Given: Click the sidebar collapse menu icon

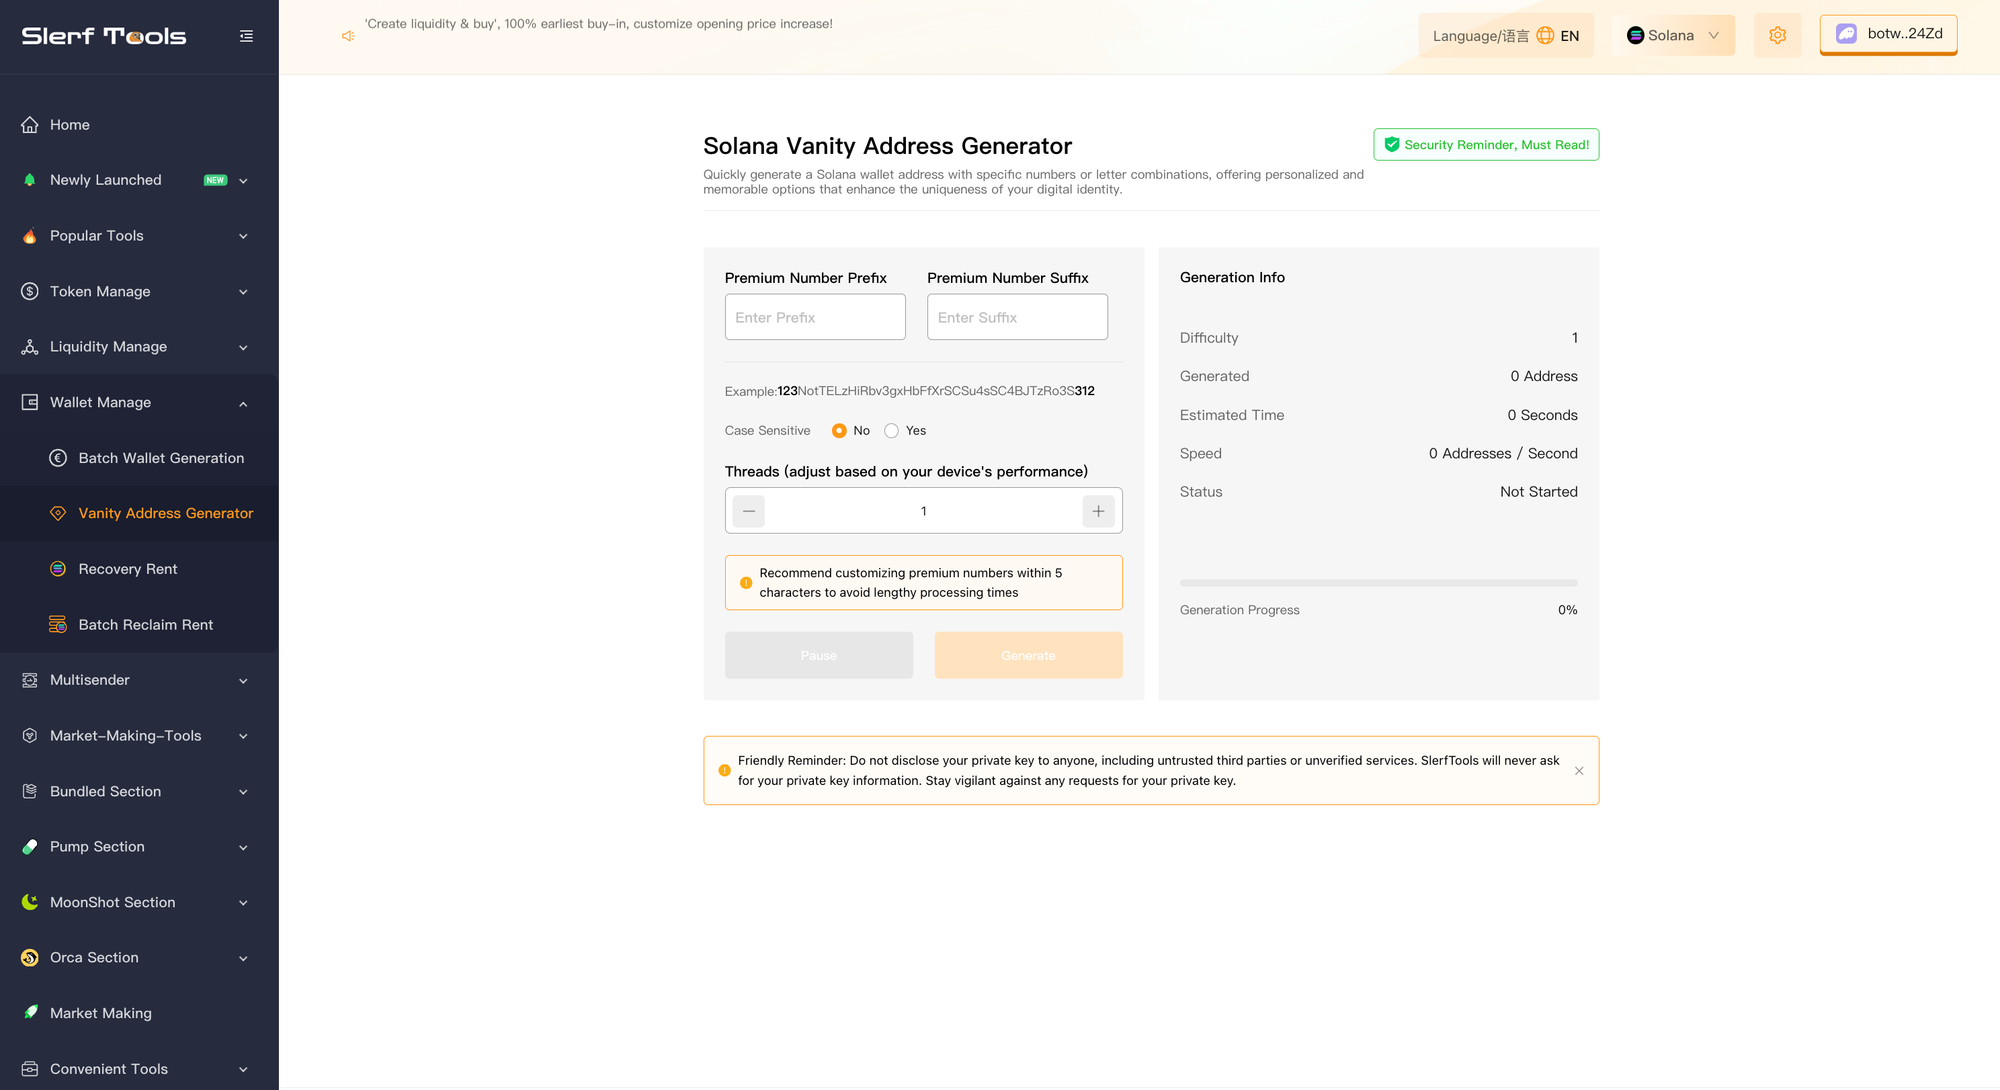Looking at the screenshot, I should tap(246, 36).
